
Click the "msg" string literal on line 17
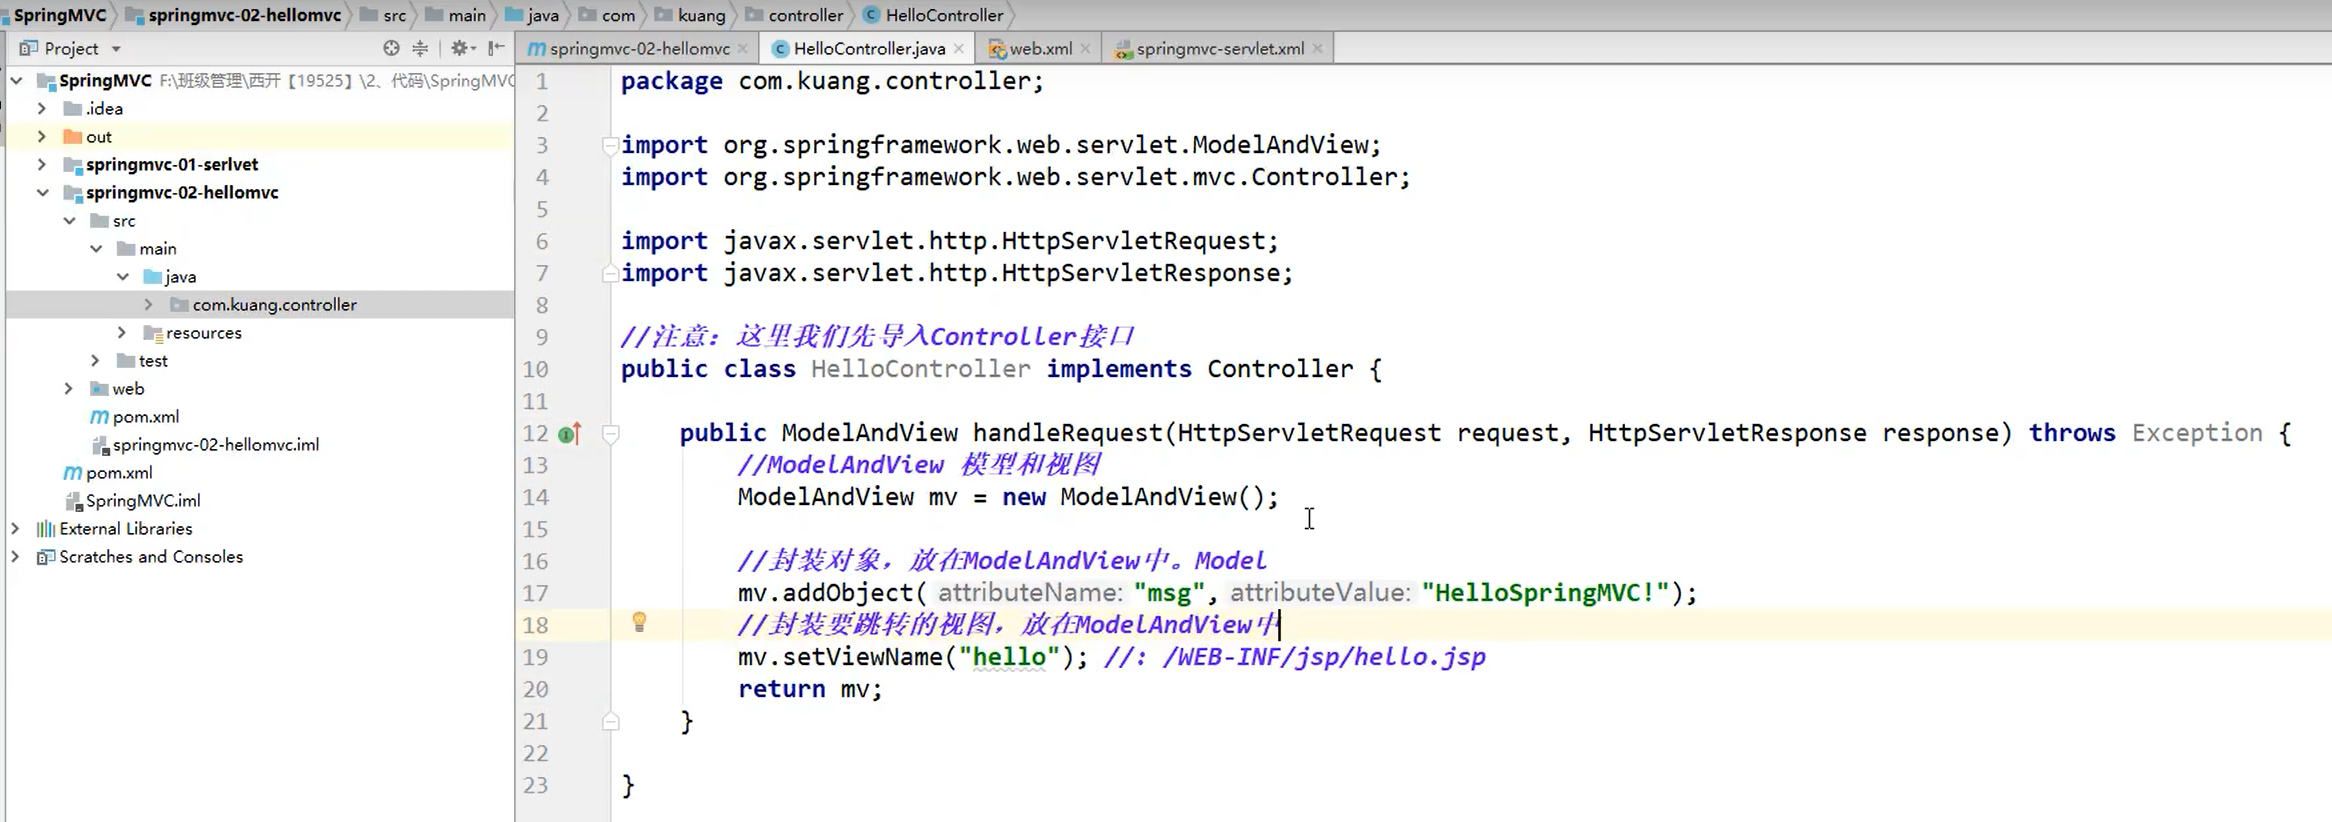pyautogui.click(x=1168, y=593)
